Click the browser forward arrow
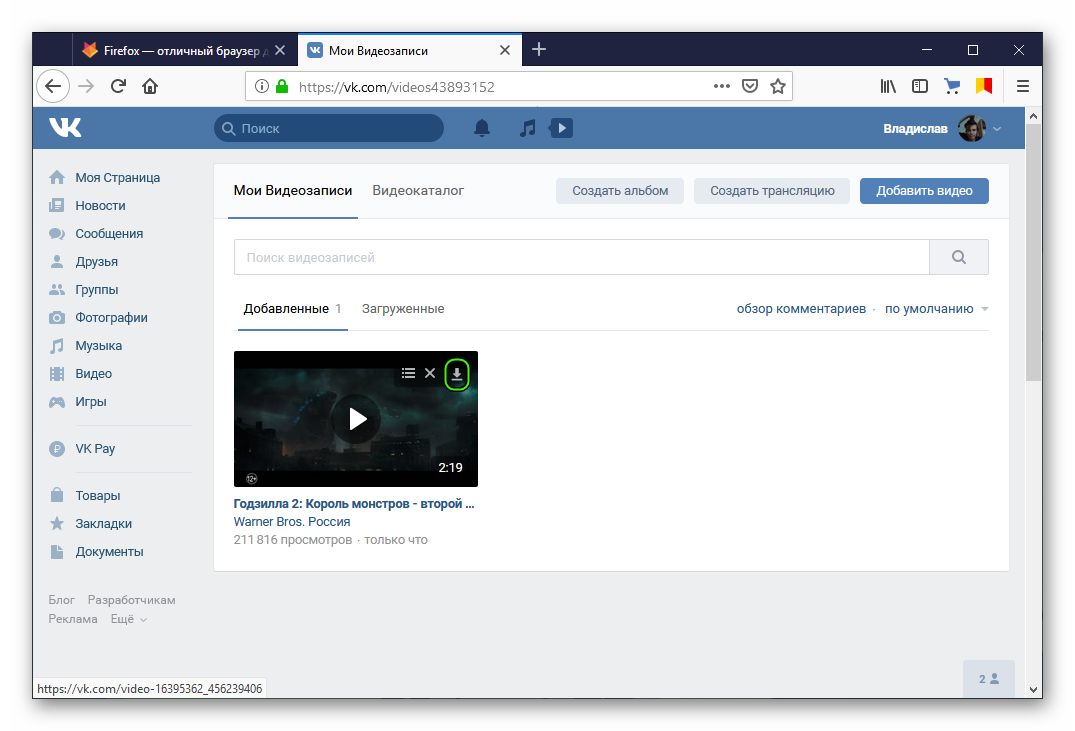Image resolution: width=1075 pixels, height=731 pixels. tap(86, 86)
